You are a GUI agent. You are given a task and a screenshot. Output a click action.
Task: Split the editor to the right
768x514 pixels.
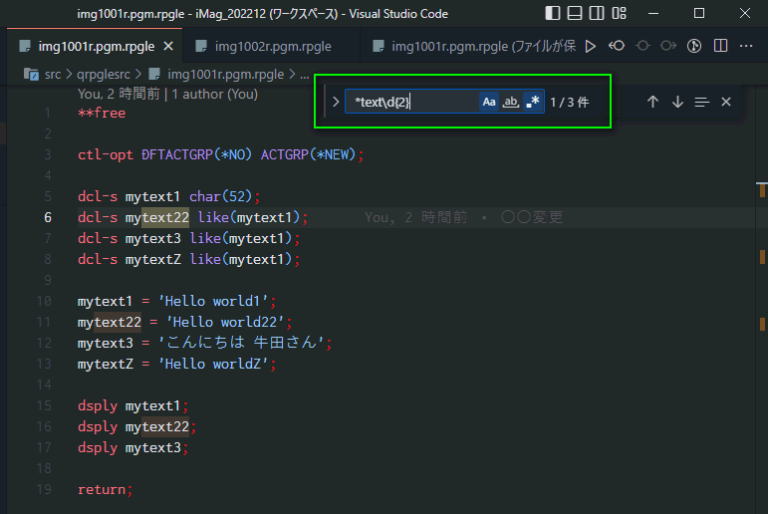coord(720,46)
